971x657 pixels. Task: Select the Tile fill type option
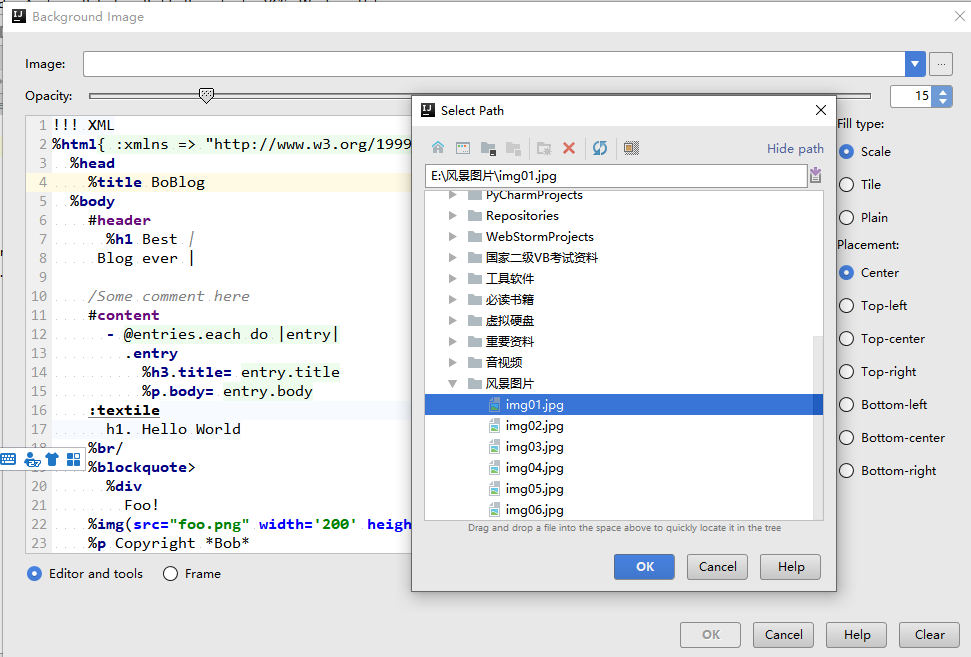tap(847, 184)
